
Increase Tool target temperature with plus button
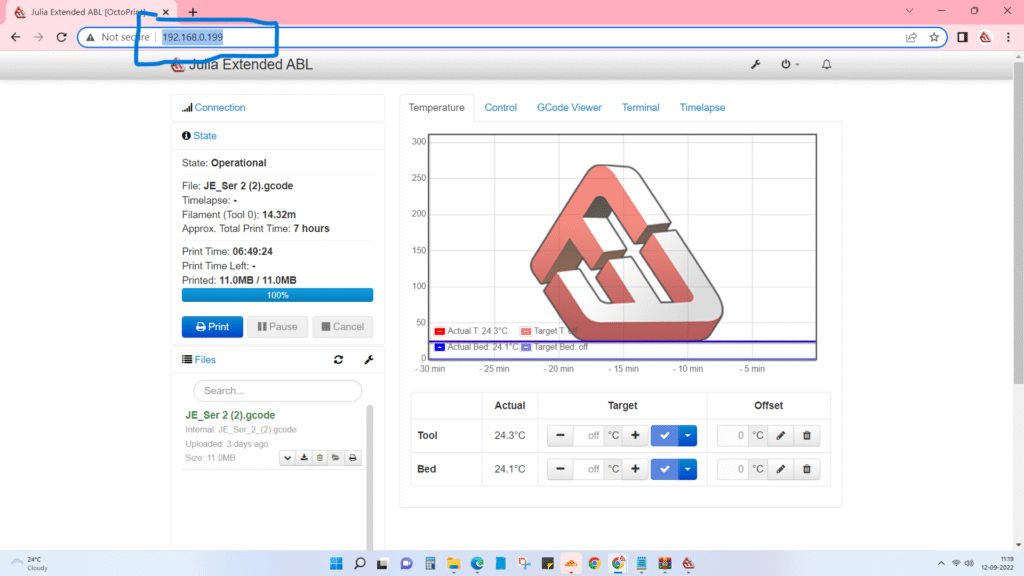[635, 436]
